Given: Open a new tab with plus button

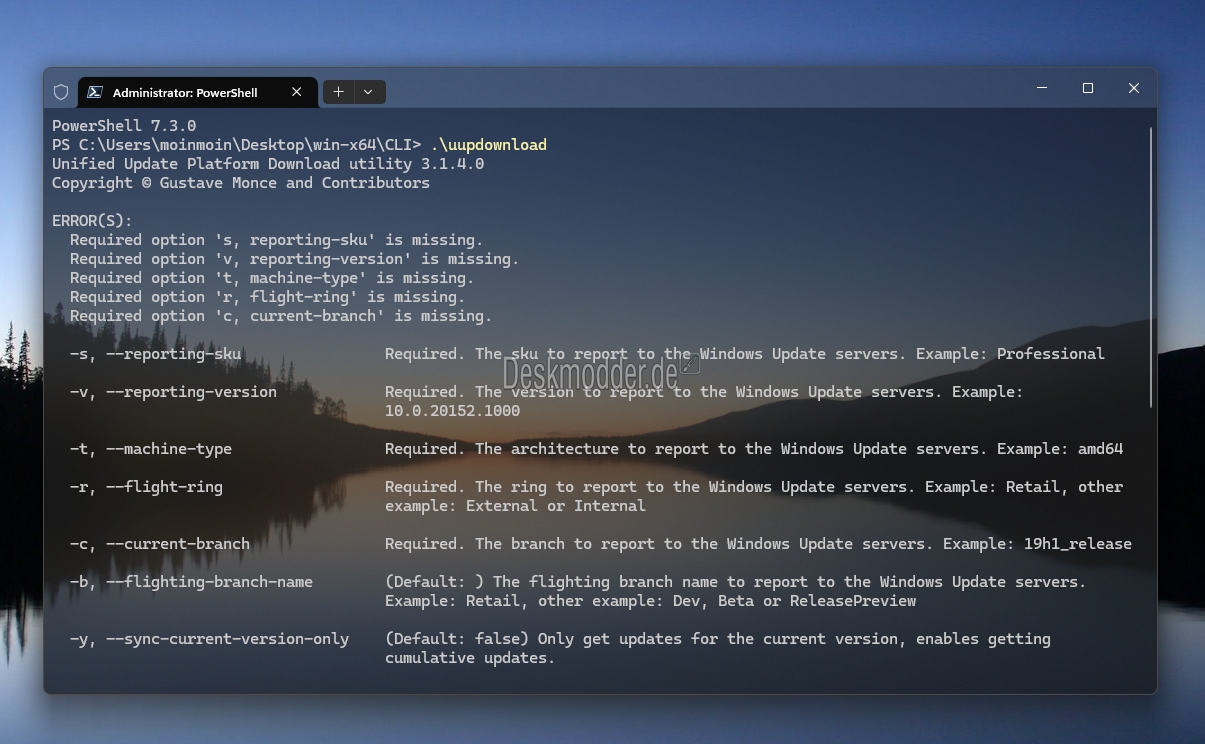Looking at the screenshot, I should [339, 92].
